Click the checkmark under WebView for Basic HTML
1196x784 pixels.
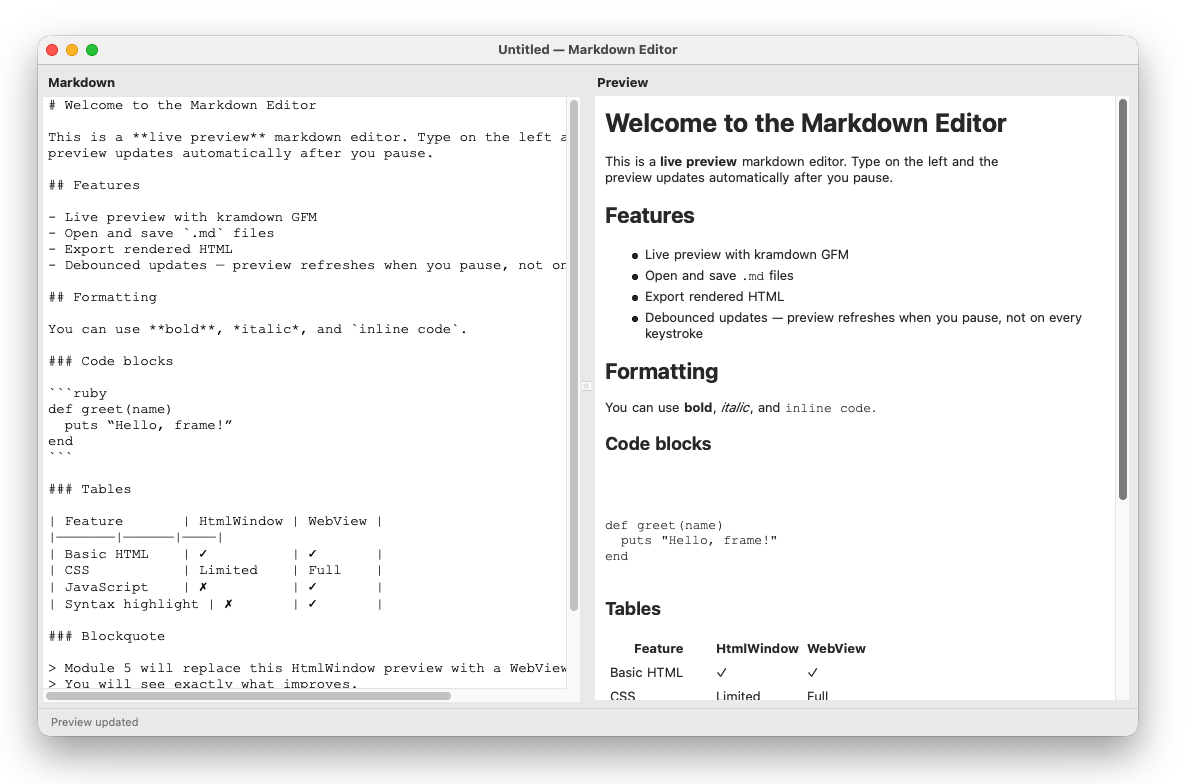pyautogui.click(x=814, y=672)
